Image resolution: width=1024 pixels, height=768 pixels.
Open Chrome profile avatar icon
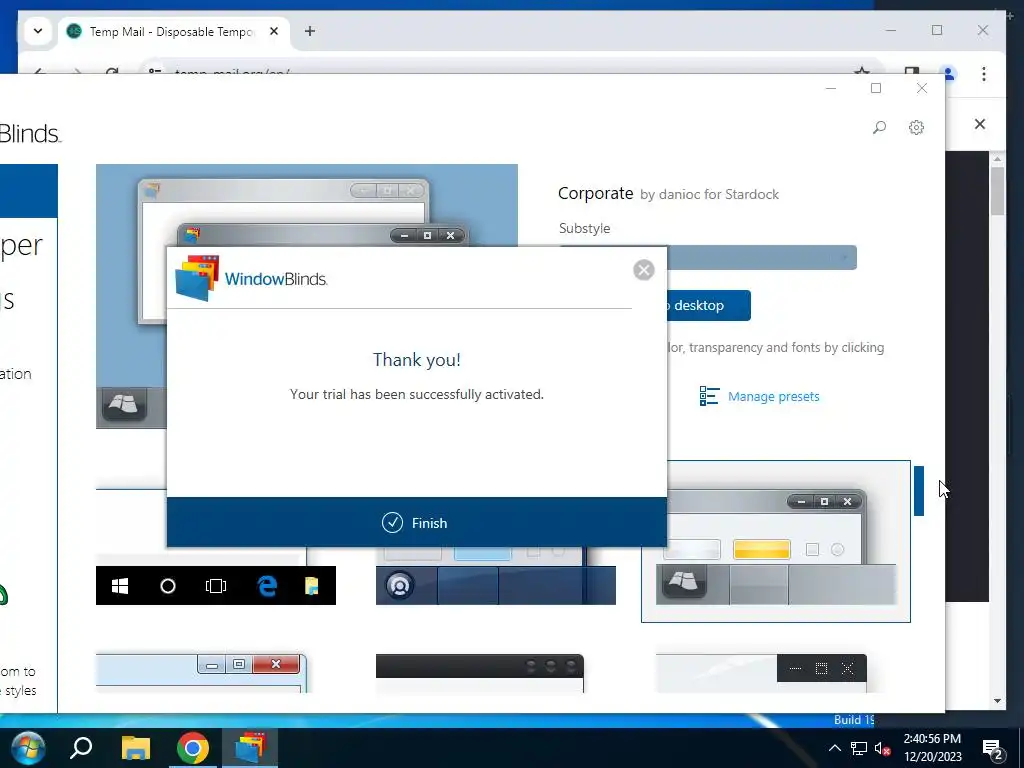coord(949,73)
